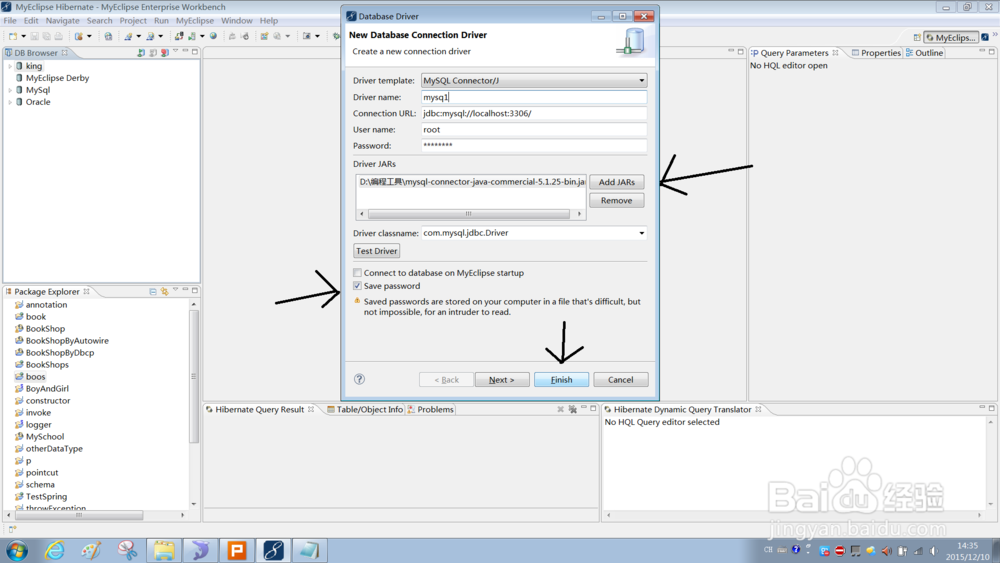Maximize the DB Browser panel

(x=195, y=52)
